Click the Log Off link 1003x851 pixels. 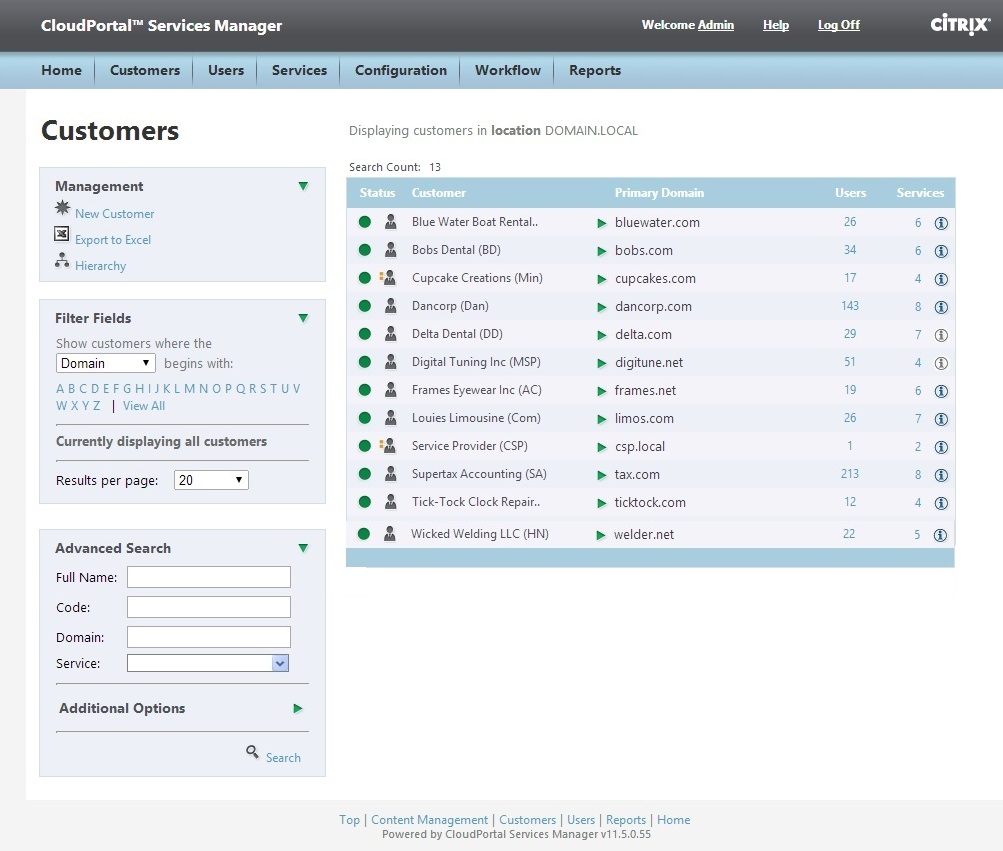click(x=838, y=25)
